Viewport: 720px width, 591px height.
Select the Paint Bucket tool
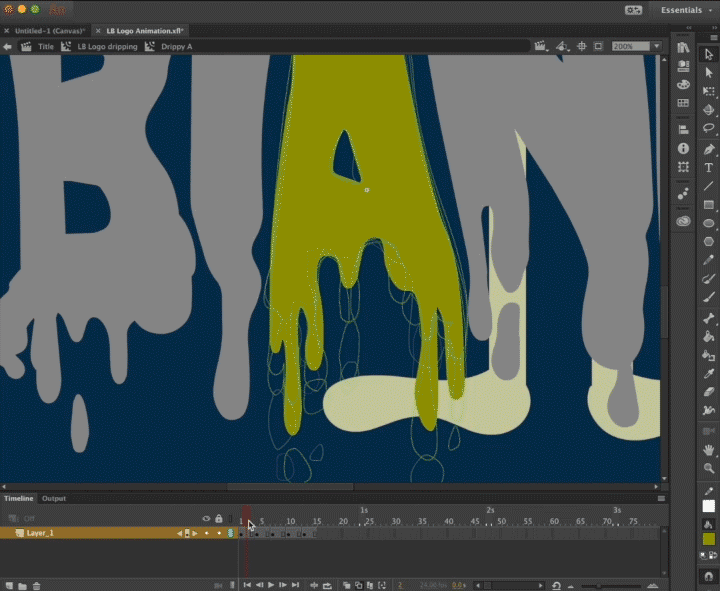[709, 335]
